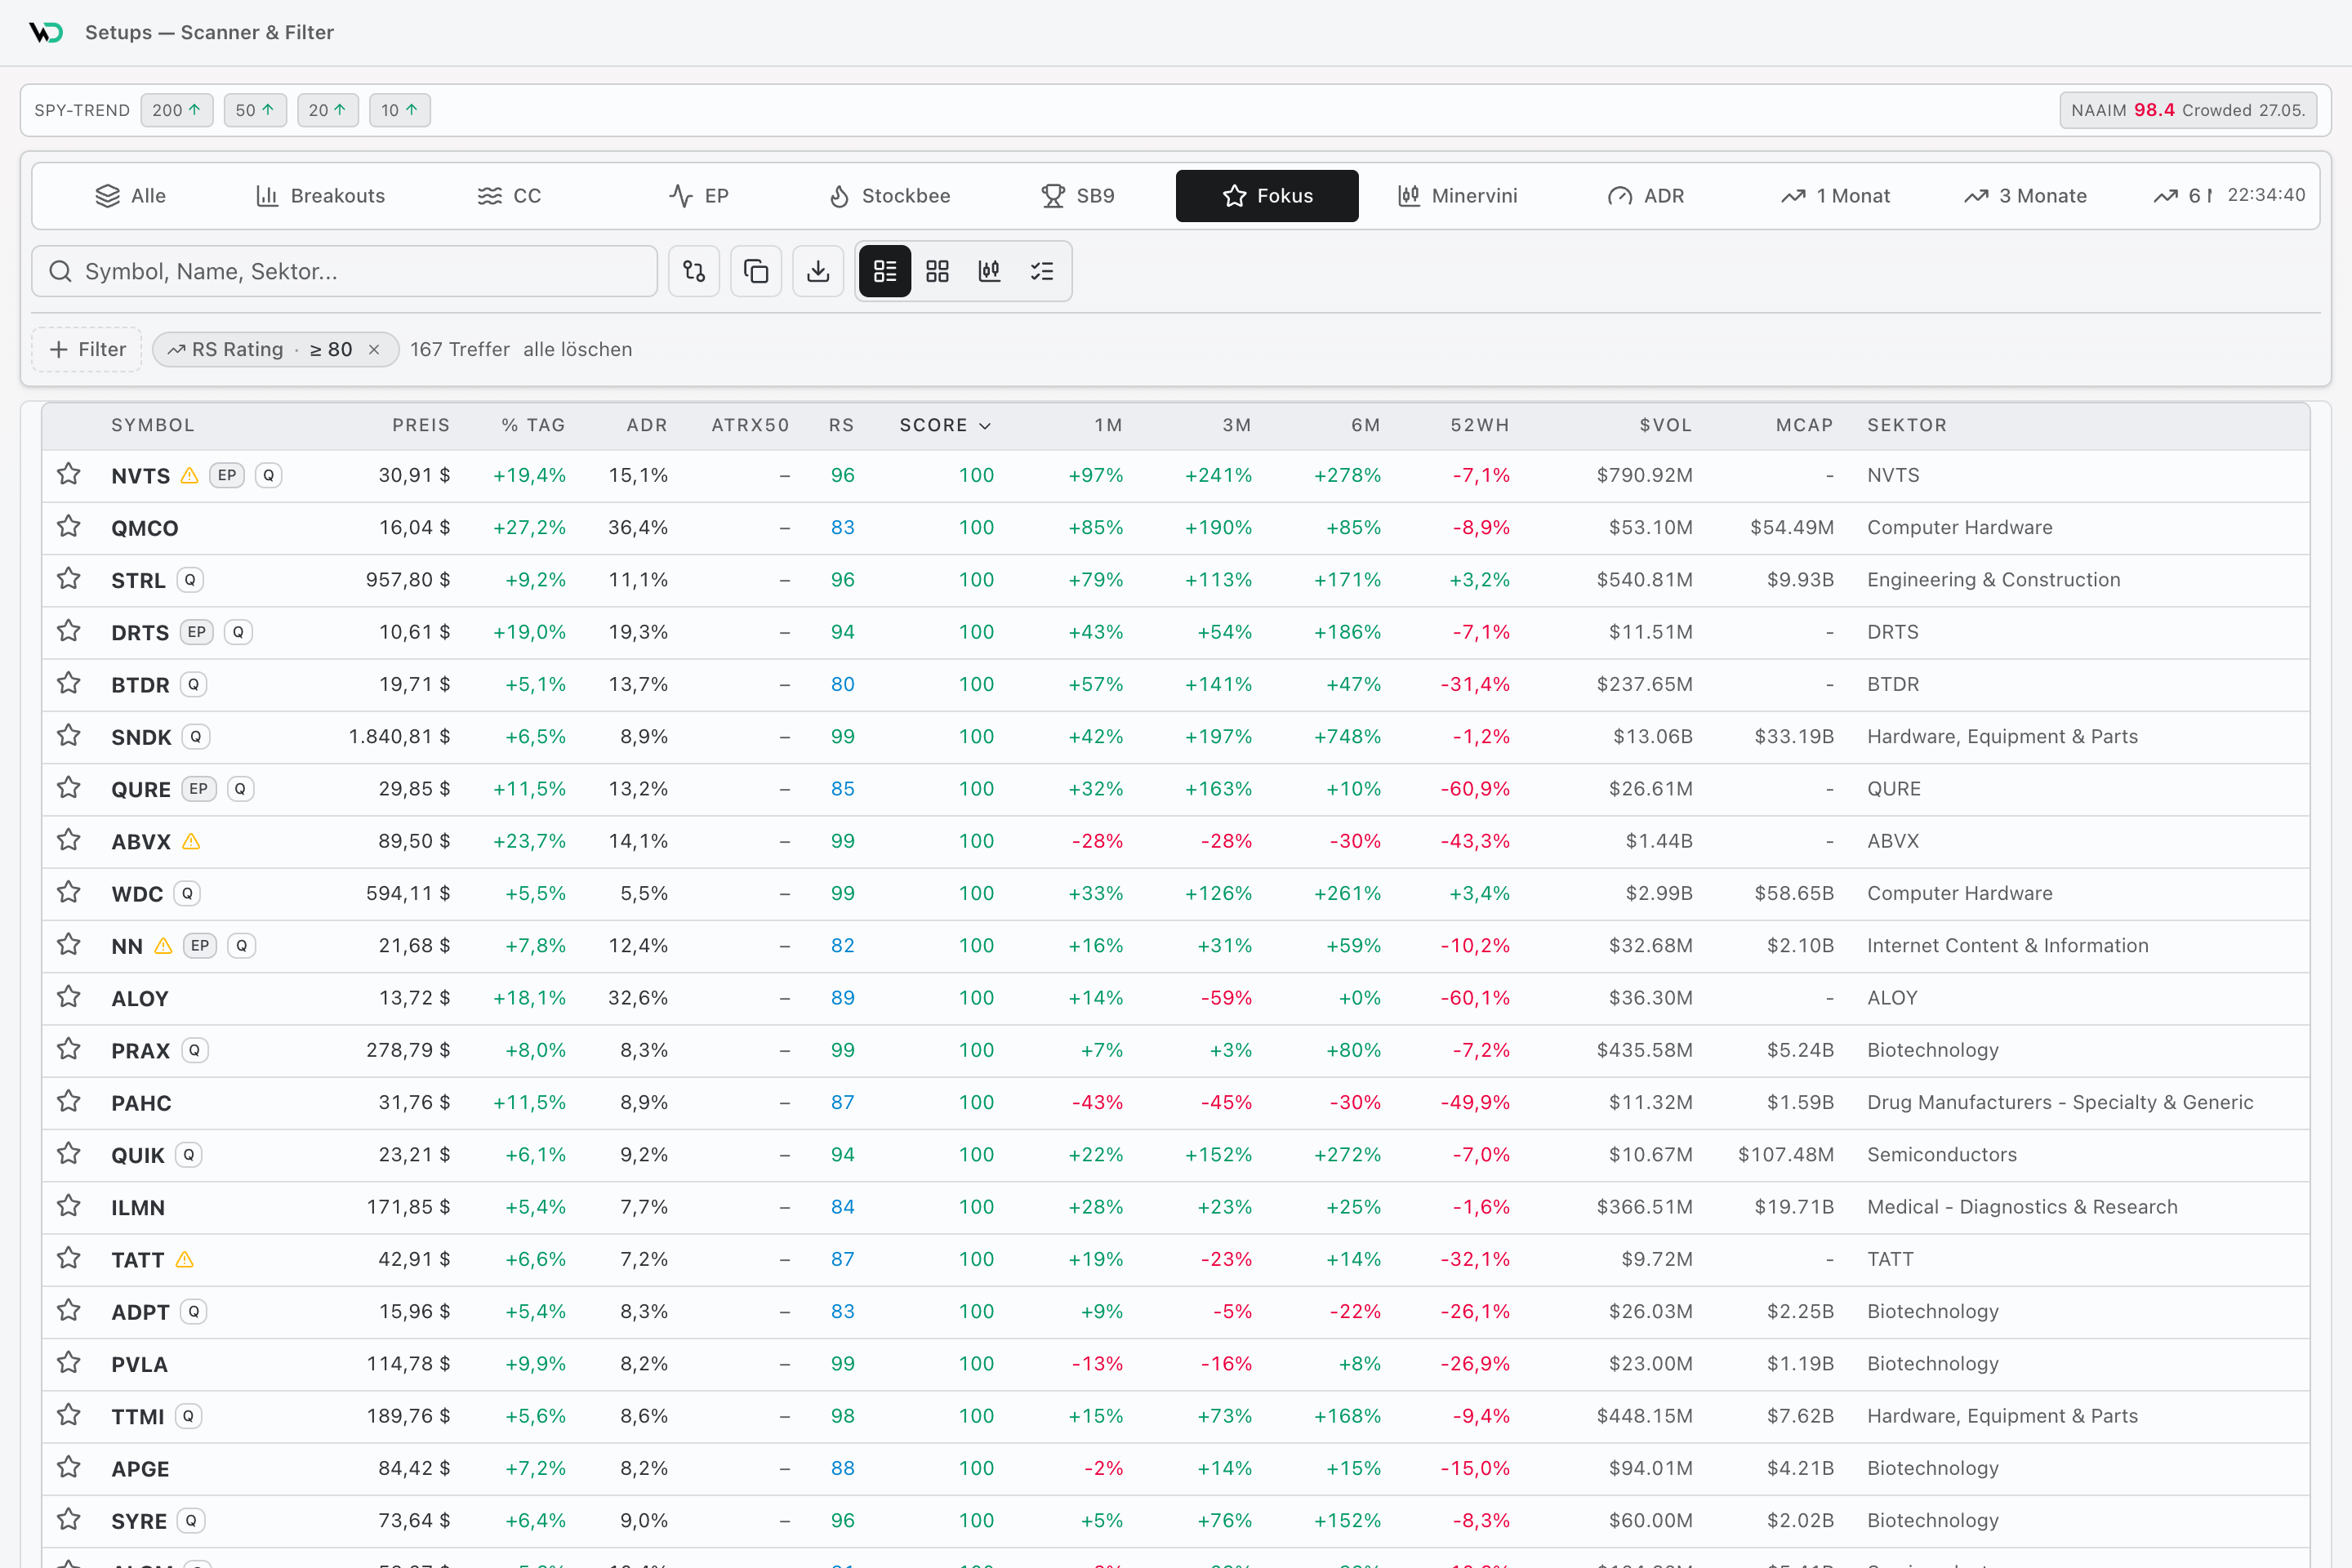Focus the Symbol, Name, Sektor search field
Viewport: 2352px width, 1568px height.
pos(345,271)
